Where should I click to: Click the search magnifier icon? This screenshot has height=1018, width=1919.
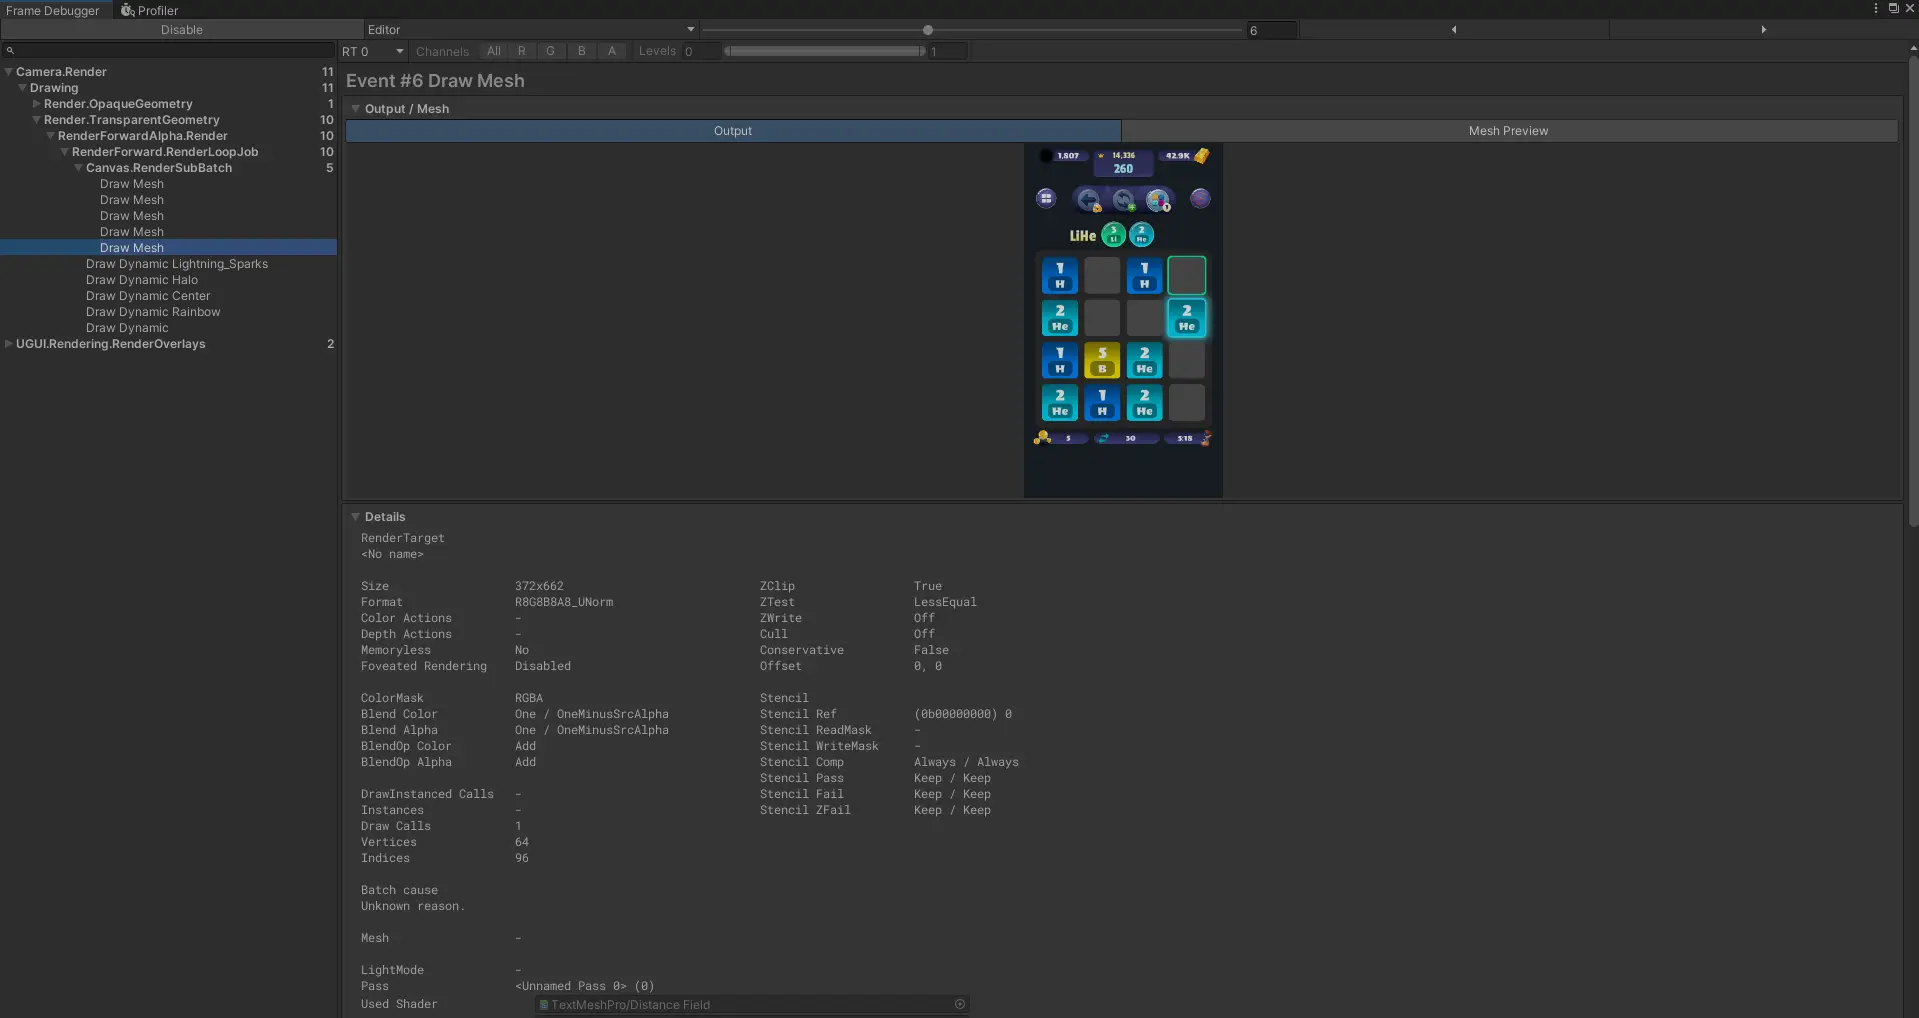[10, 50]
